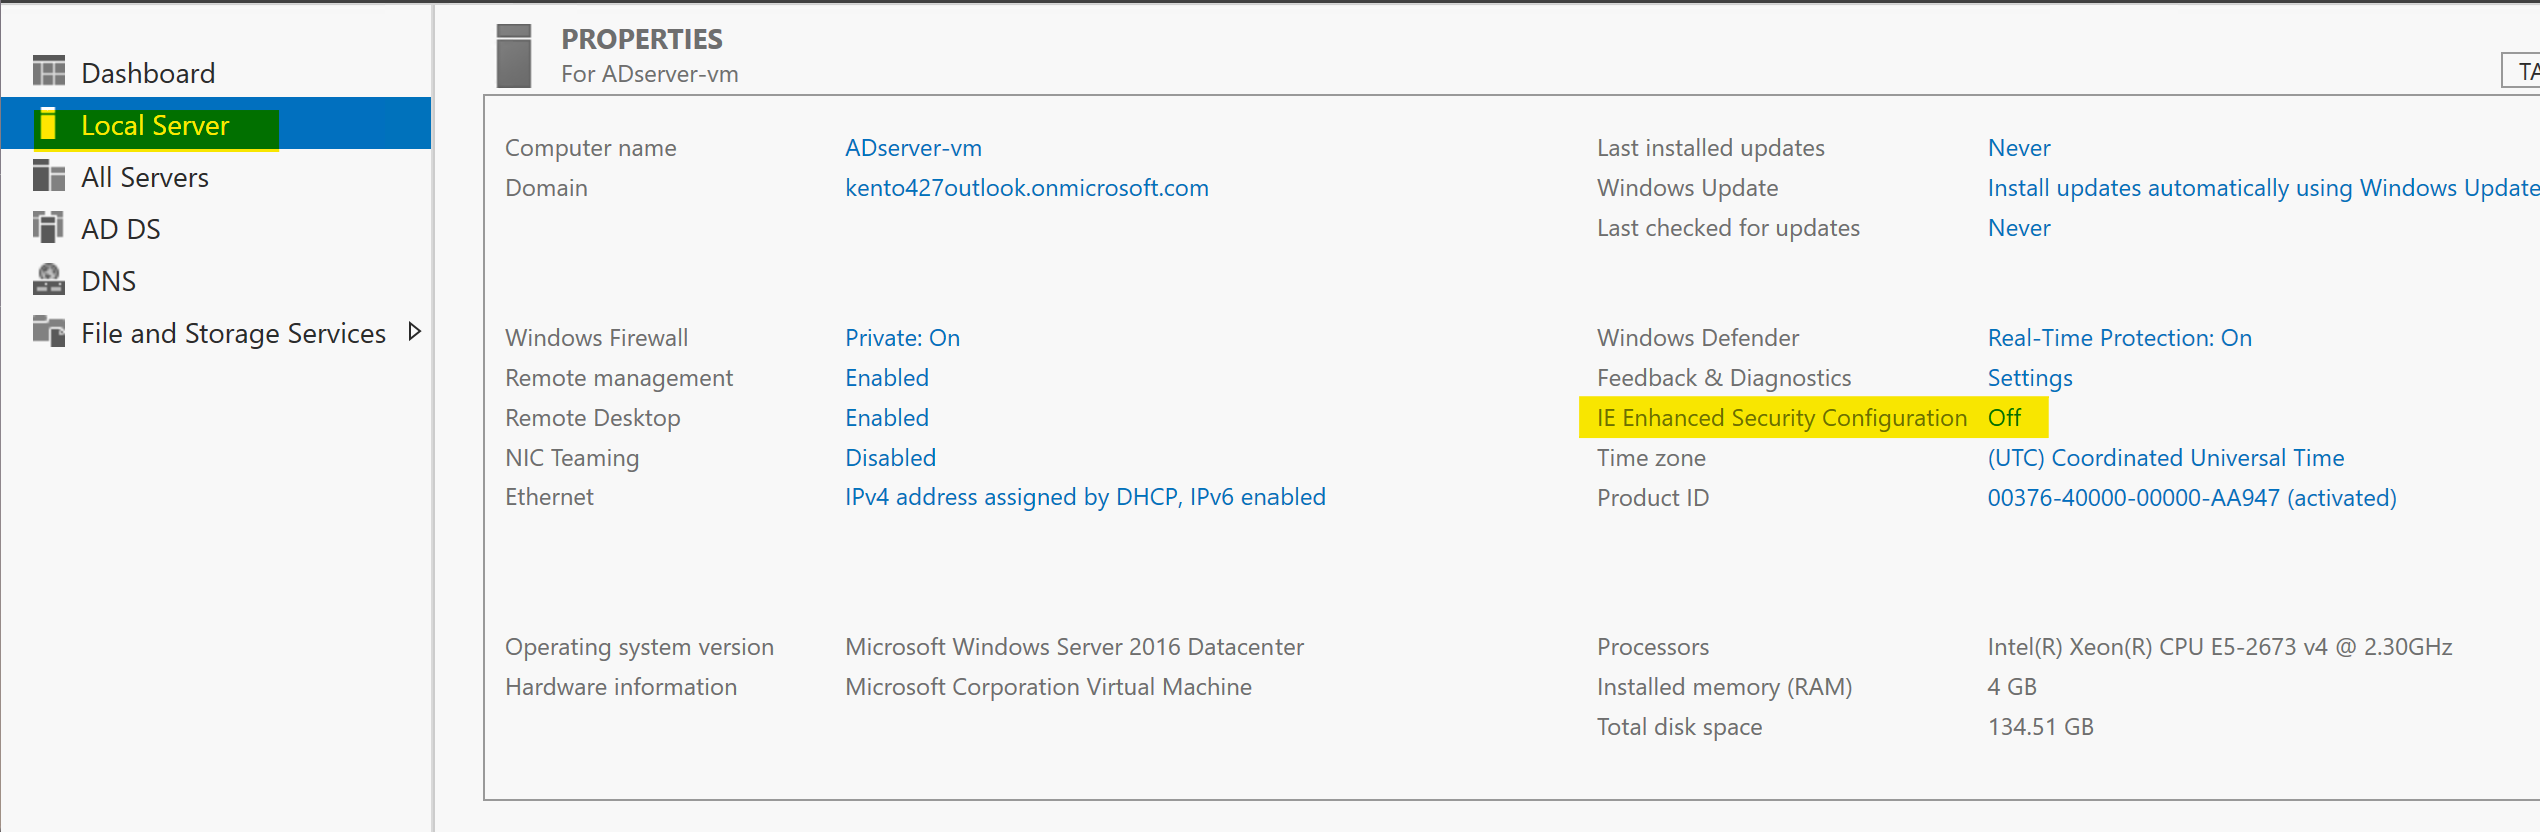Open Windows Firewall 'Private: On' link
This screenshot has height=832, width=2540.
tap(902, 338)
